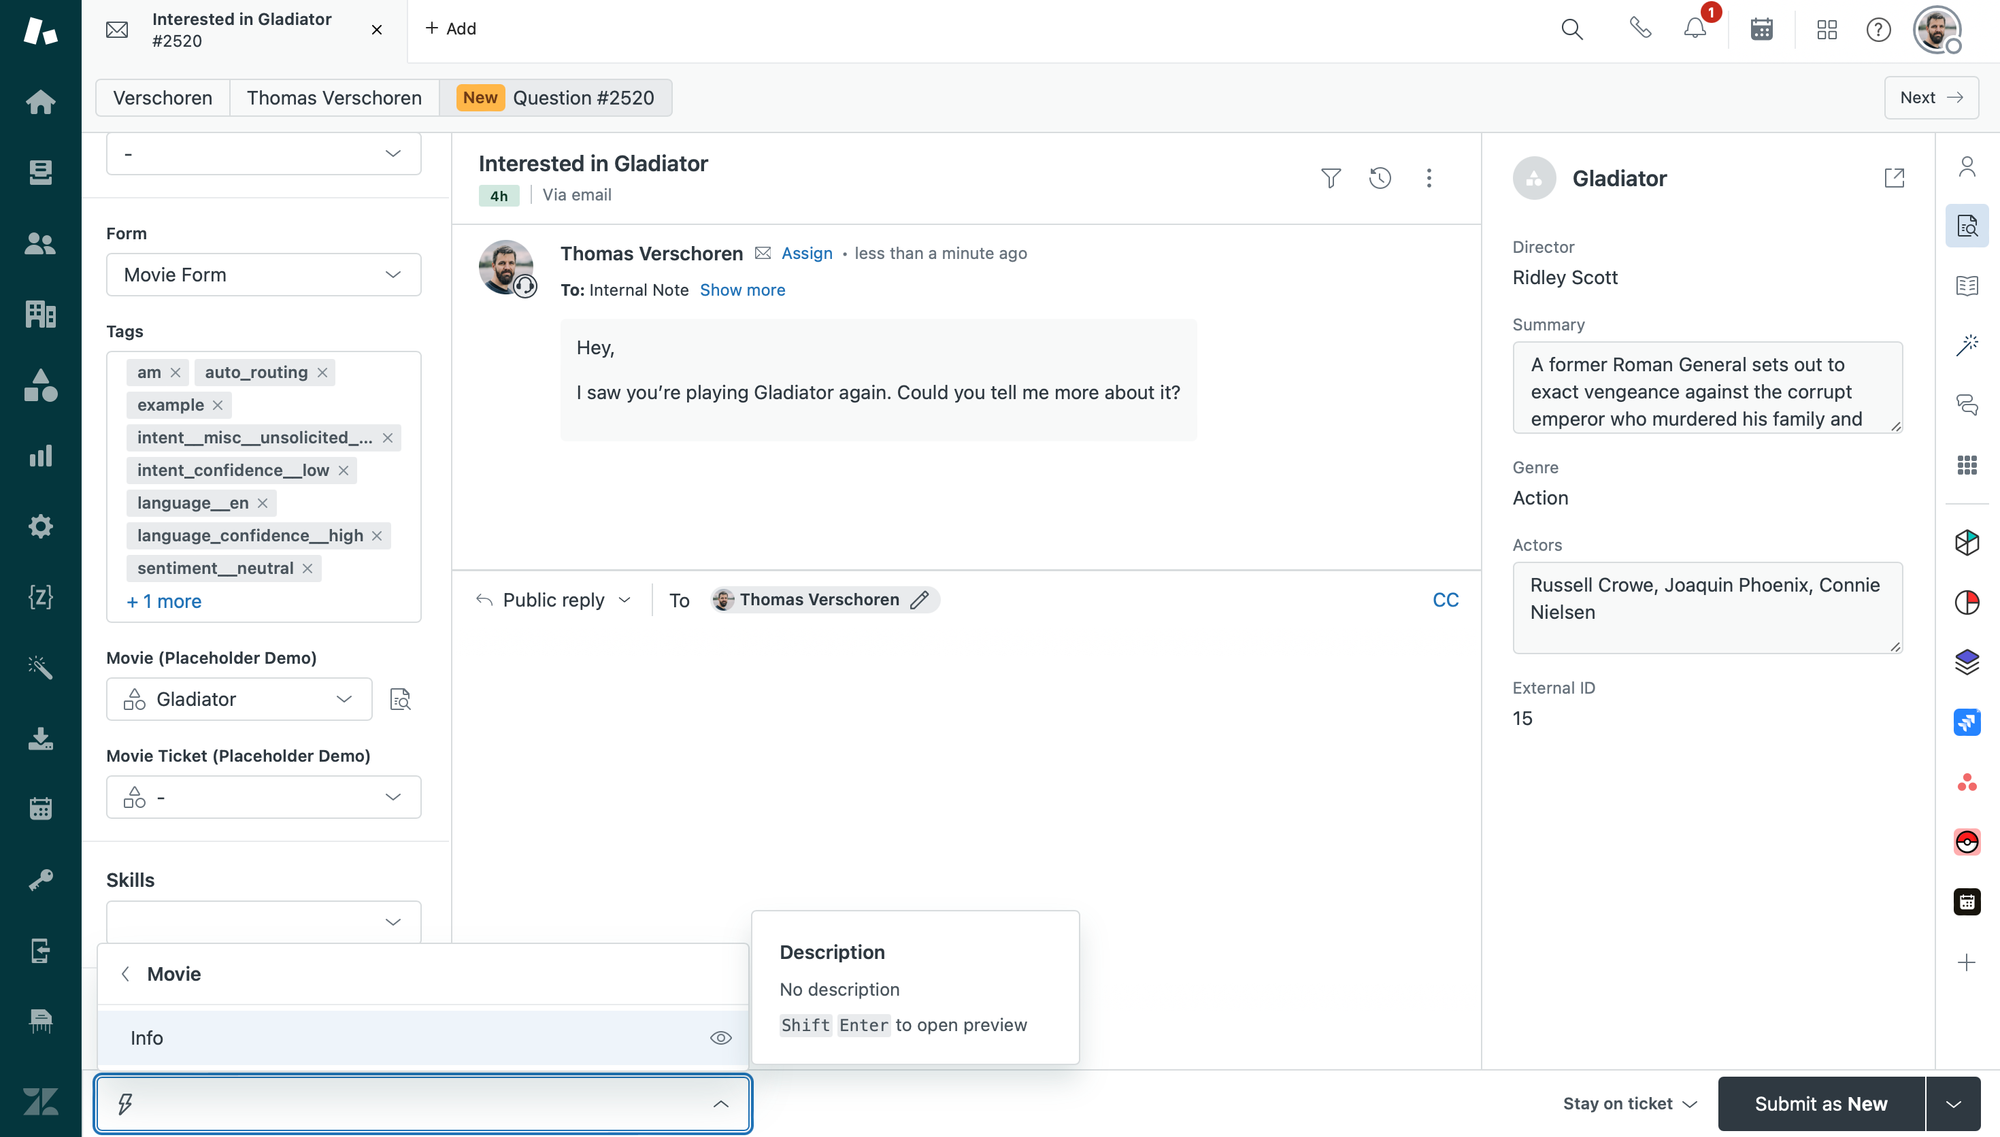Open knowledge book icon in right sidebar
The width and height of the screenshot is (2000, 1137).
1966,286
